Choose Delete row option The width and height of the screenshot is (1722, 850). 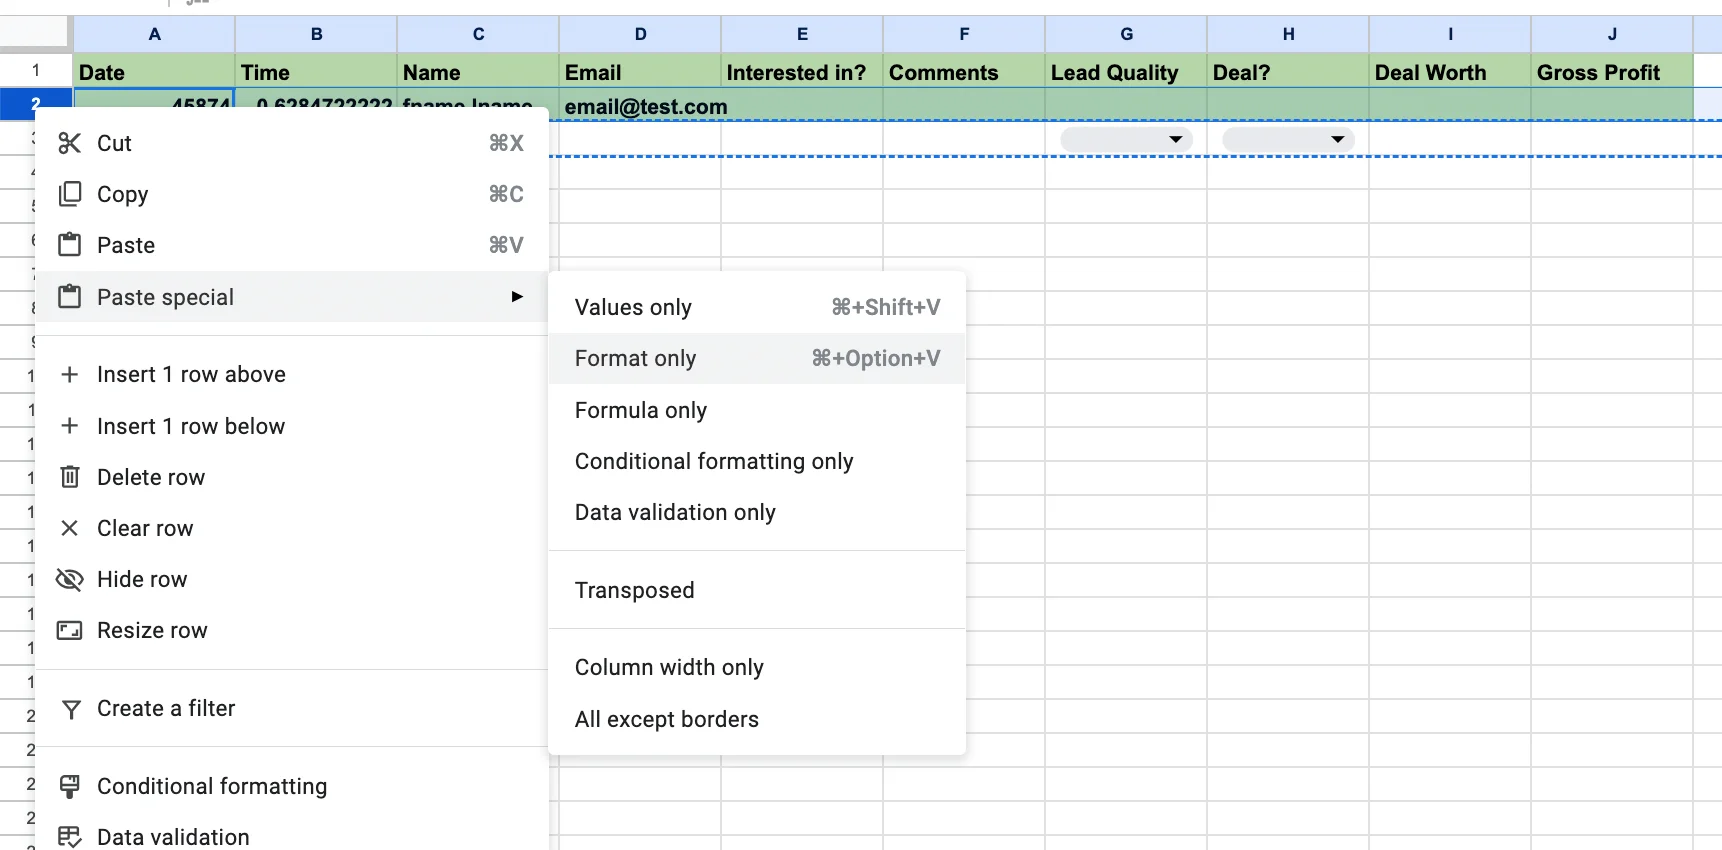coord(292,477)
